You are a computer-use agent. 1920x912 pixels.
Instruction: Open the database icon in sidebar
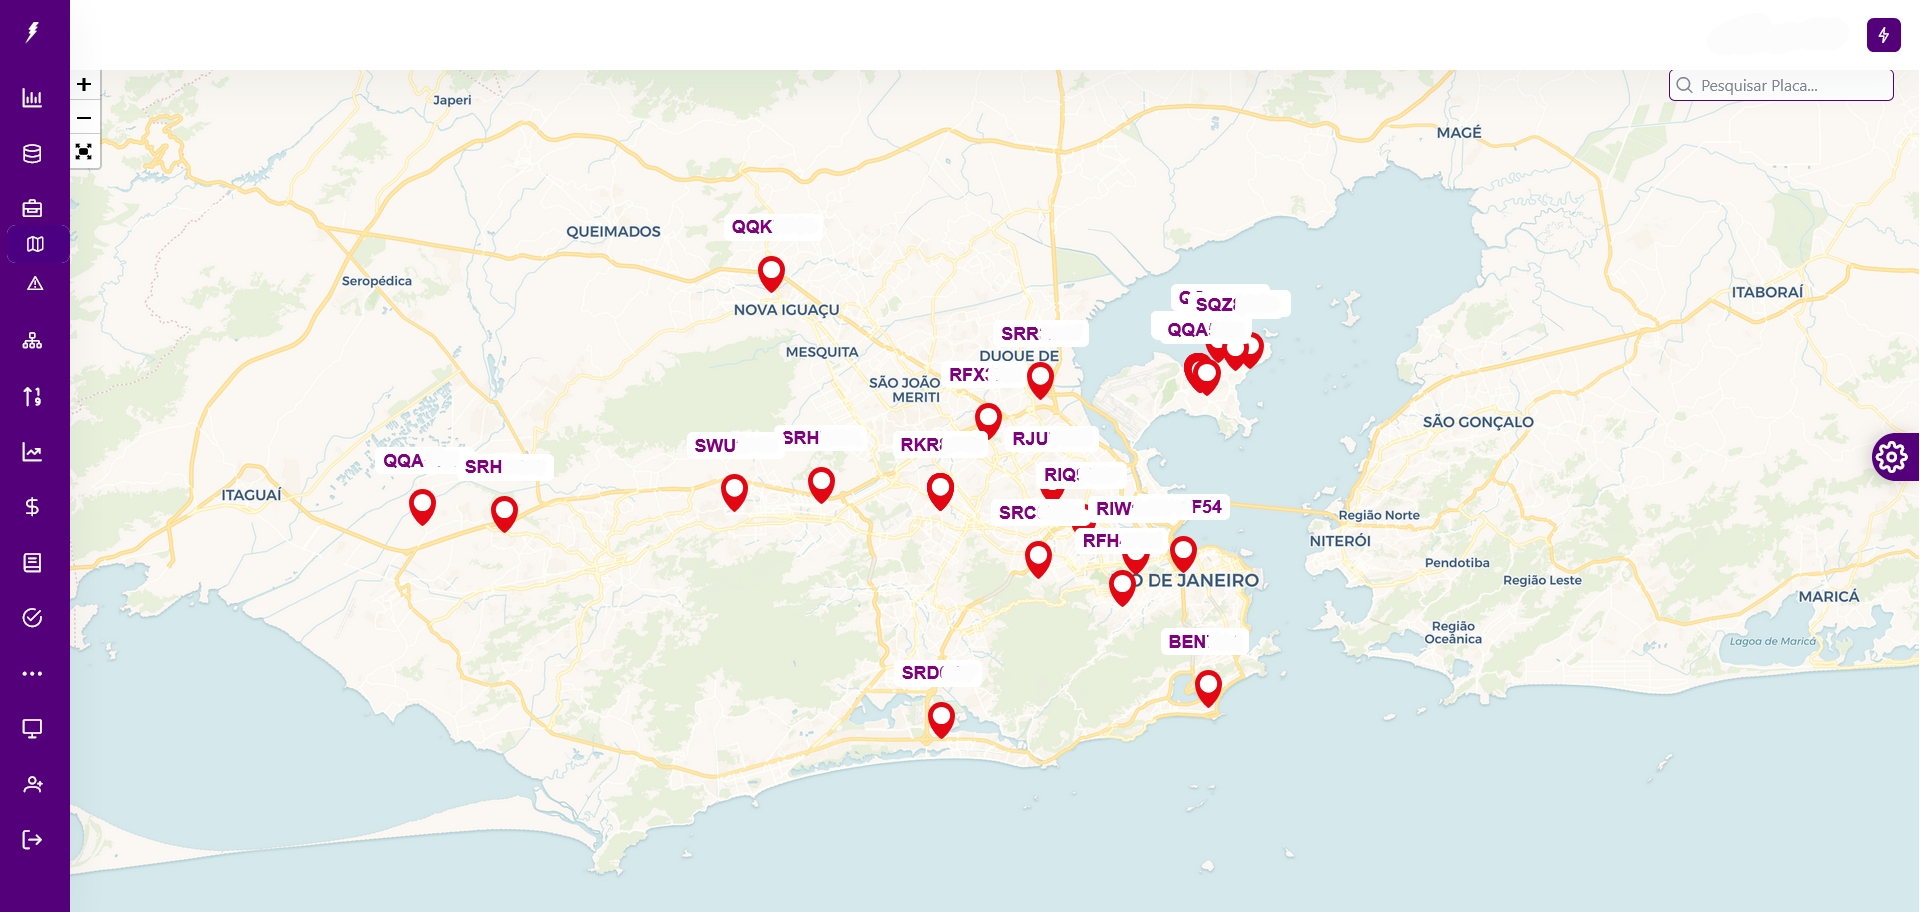coord(32,153)
